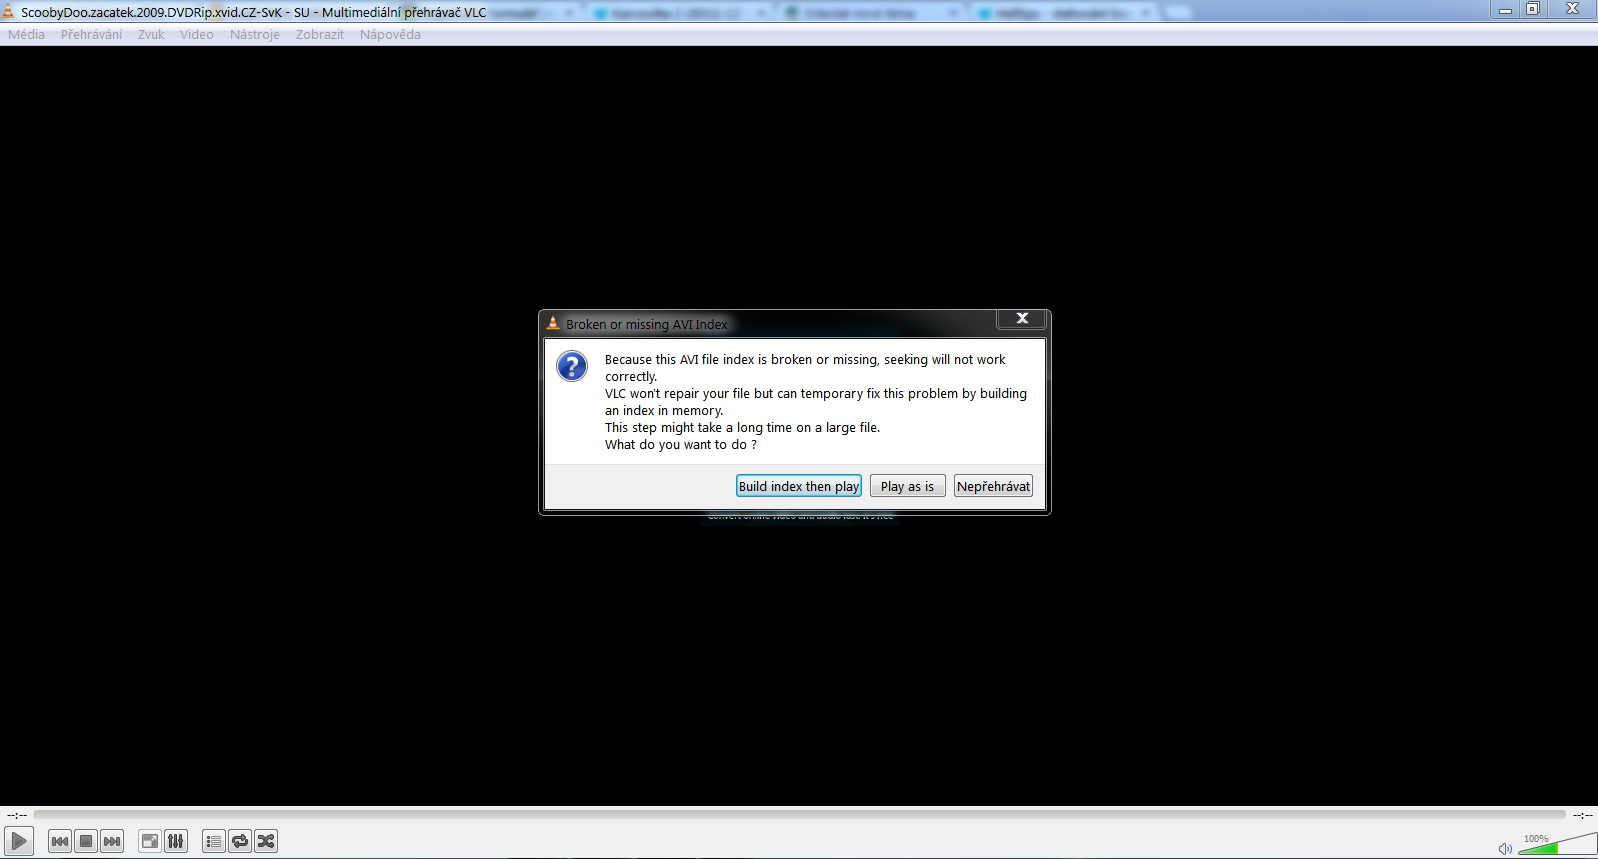Toggle fullscreen video mode icon
The image size is (1598, 859).
(x=150, y=841)
